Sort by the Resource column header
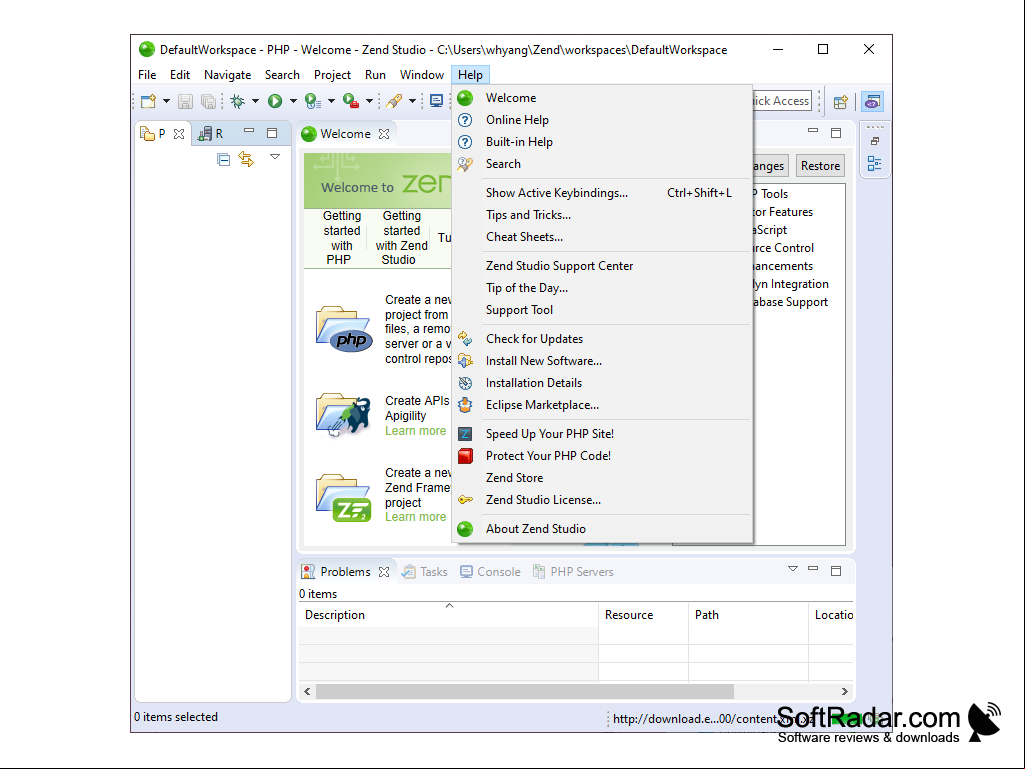The image size is (1025, 769). tap(643, 615)
